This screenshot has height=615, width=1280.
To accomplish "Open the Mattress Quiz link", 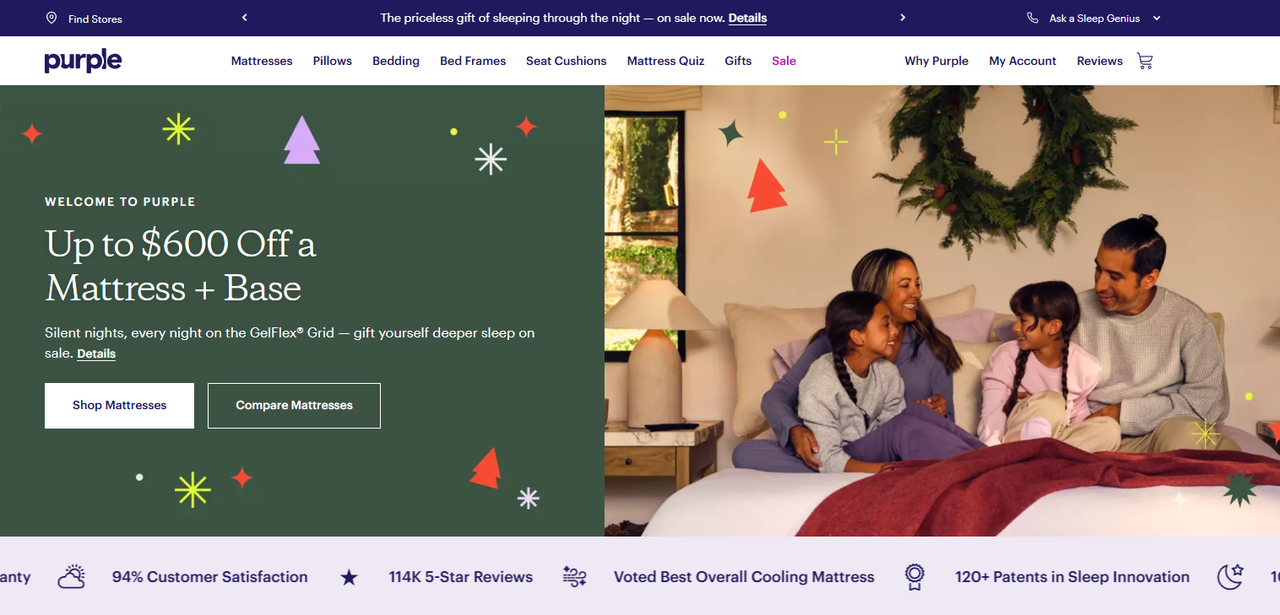I will click(666, 61).
